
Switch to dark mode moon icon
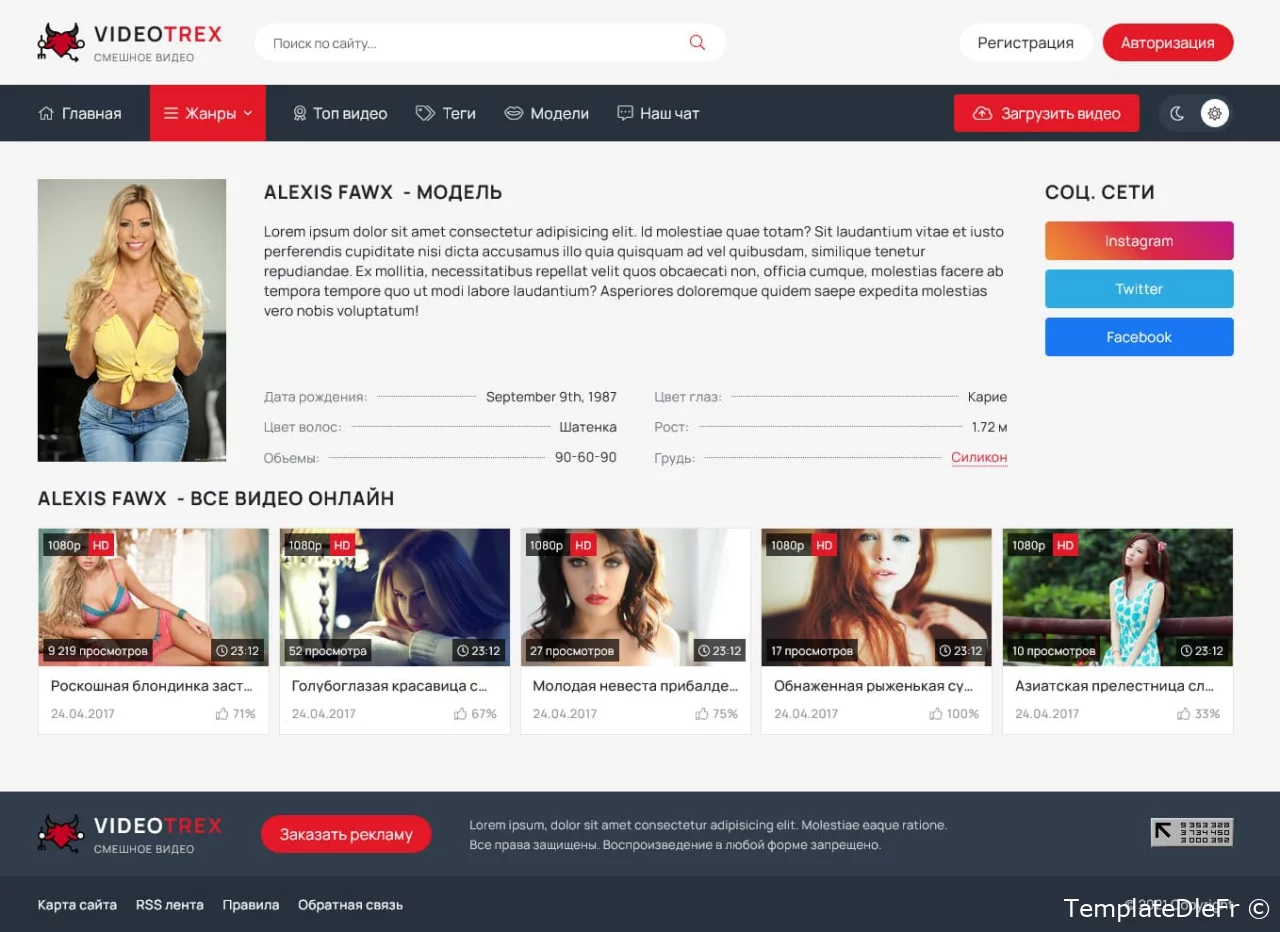click(1177, 114)
